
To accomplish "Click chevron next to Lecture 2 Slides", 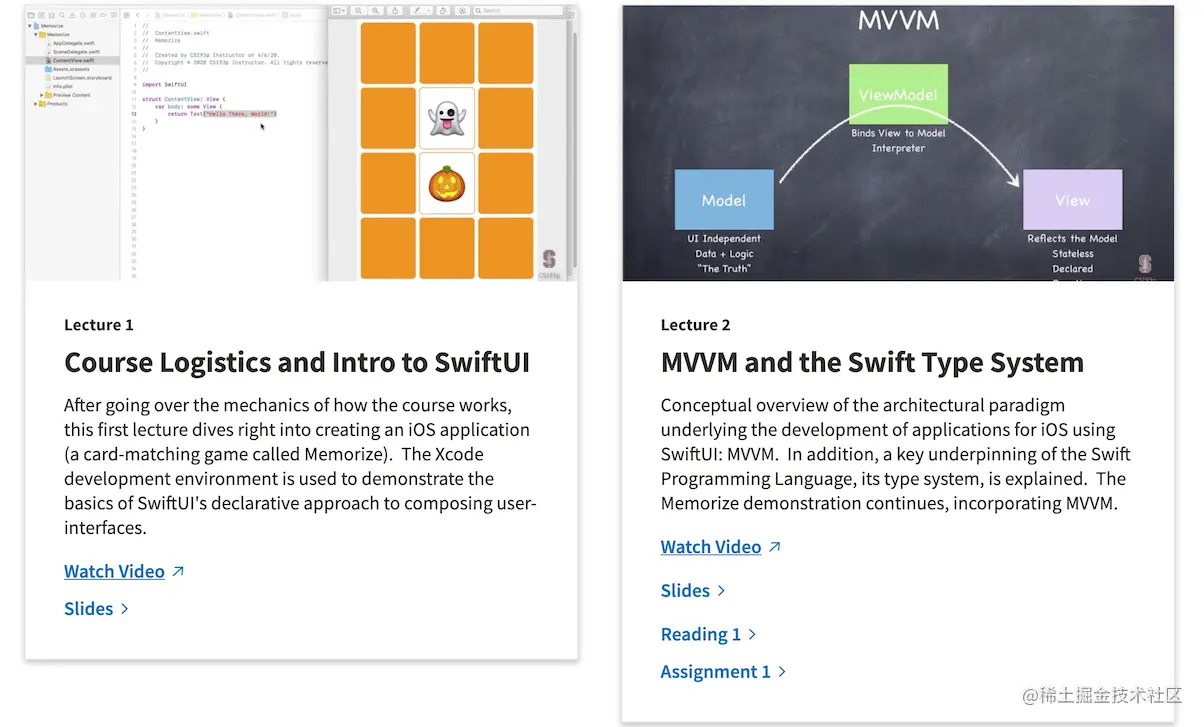I will click(721, 590).
